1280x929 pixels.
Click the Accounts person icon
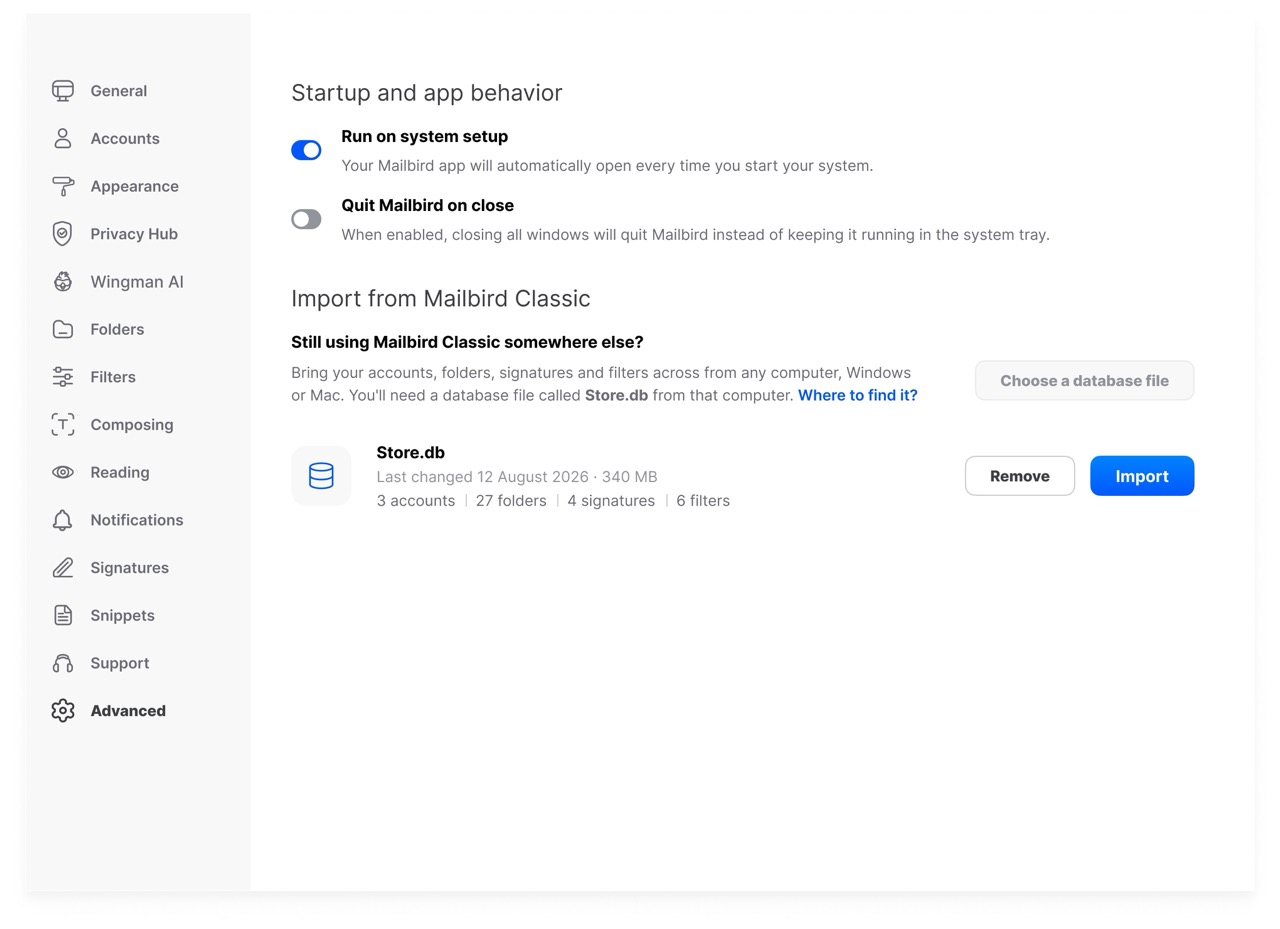[63, 139]
